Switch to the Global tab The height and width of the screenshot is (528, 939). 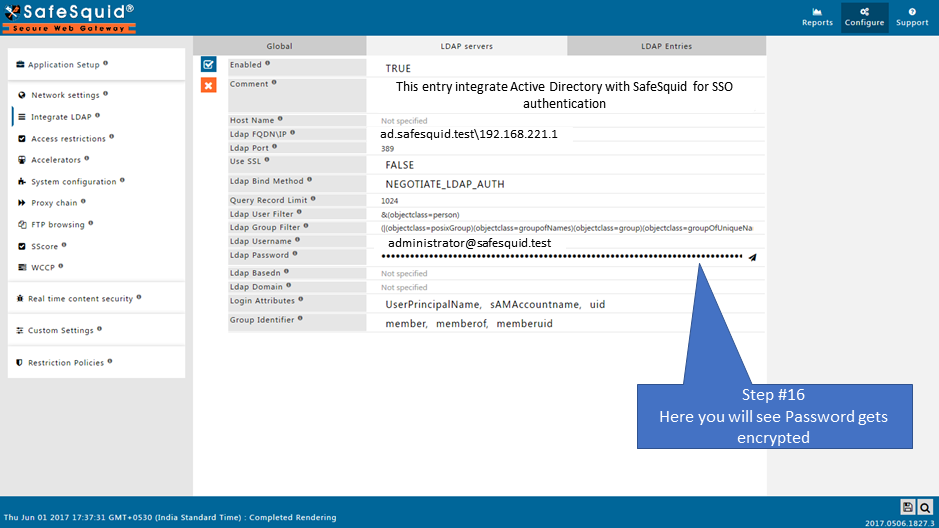click(x=280, y=46)
